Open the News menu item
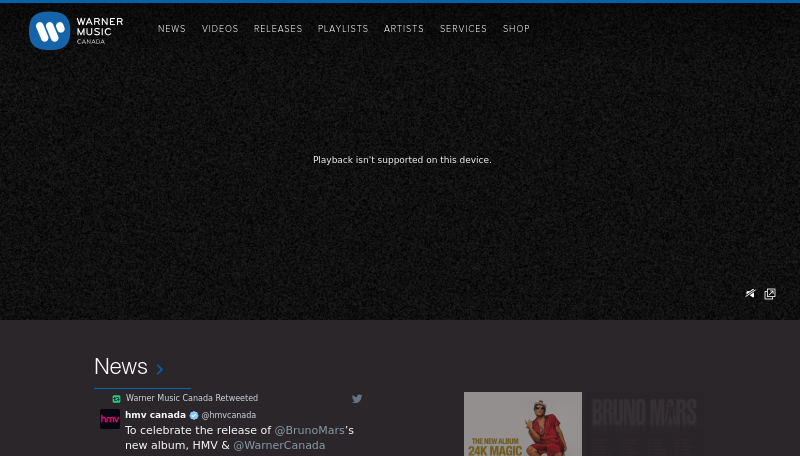 (171, 29)
